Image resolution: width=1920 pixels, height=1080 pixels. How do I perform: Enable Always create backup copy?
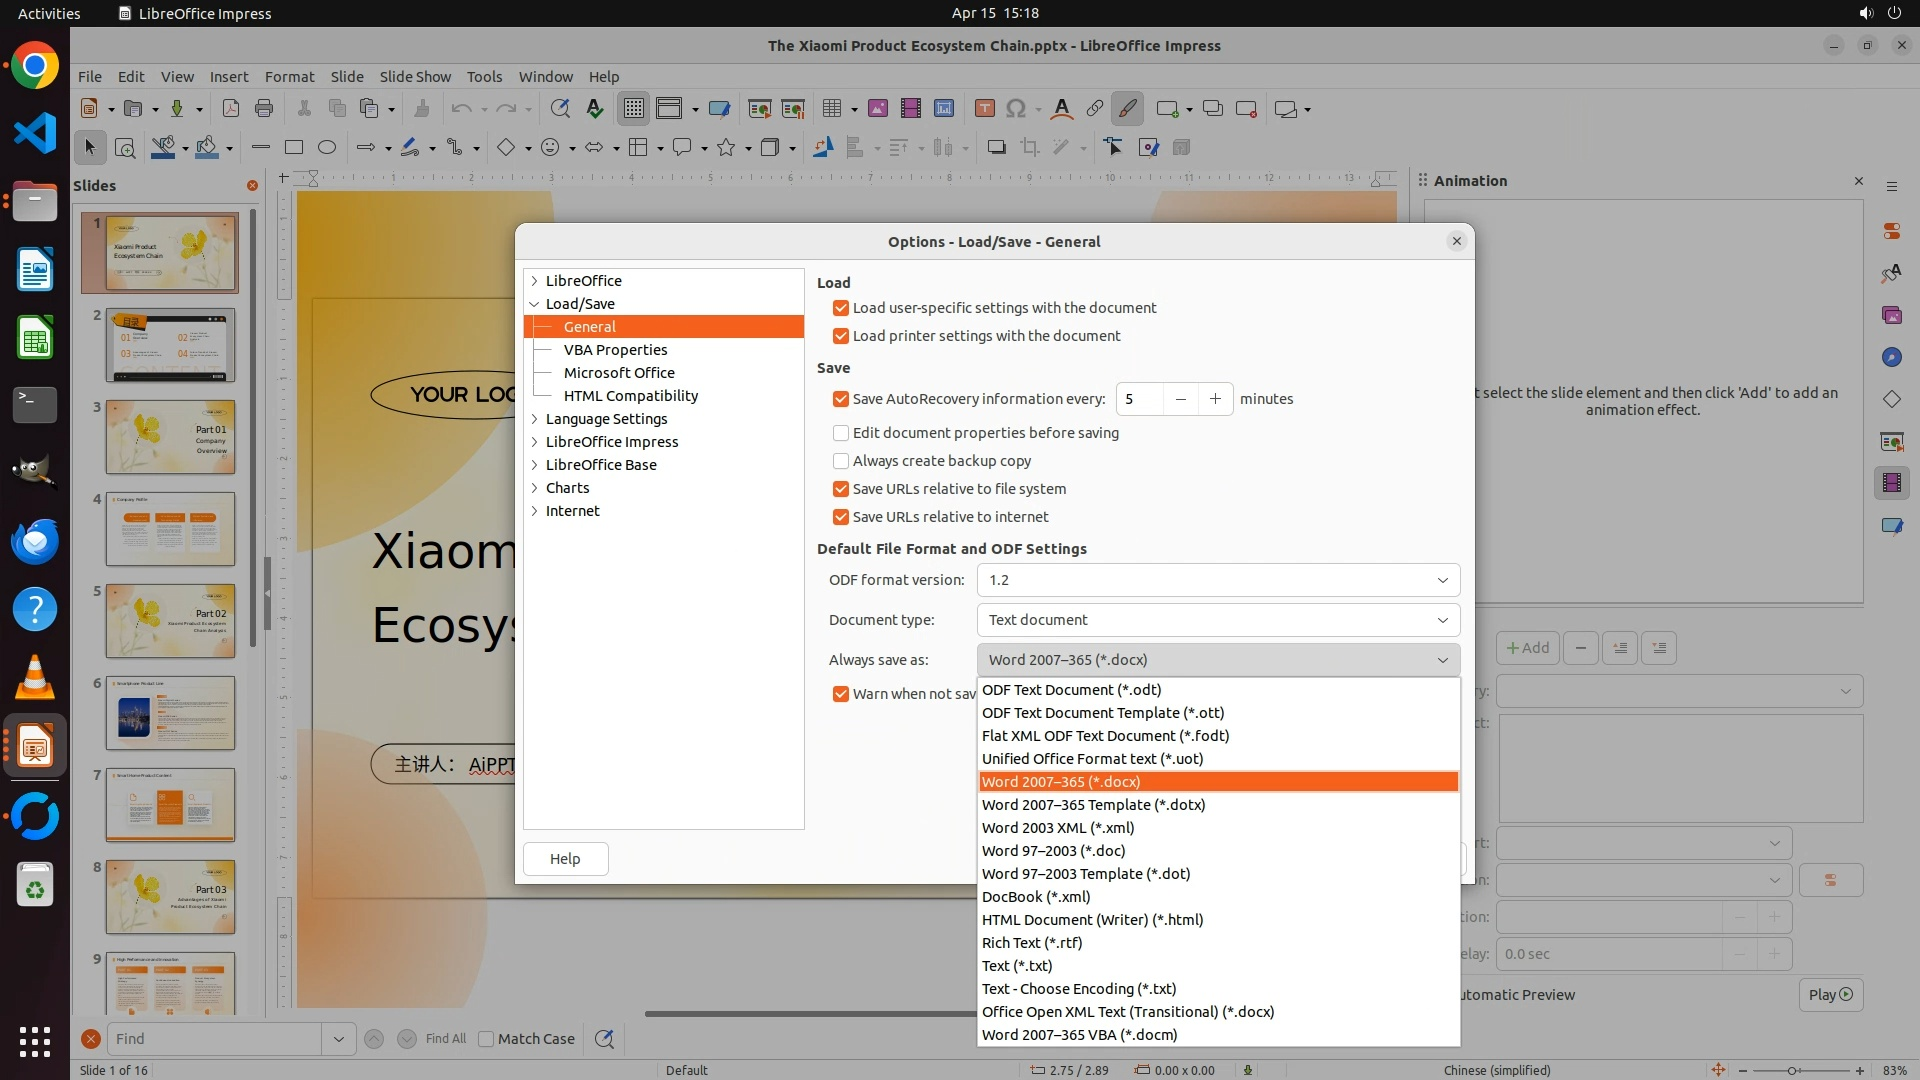(841, 461)
